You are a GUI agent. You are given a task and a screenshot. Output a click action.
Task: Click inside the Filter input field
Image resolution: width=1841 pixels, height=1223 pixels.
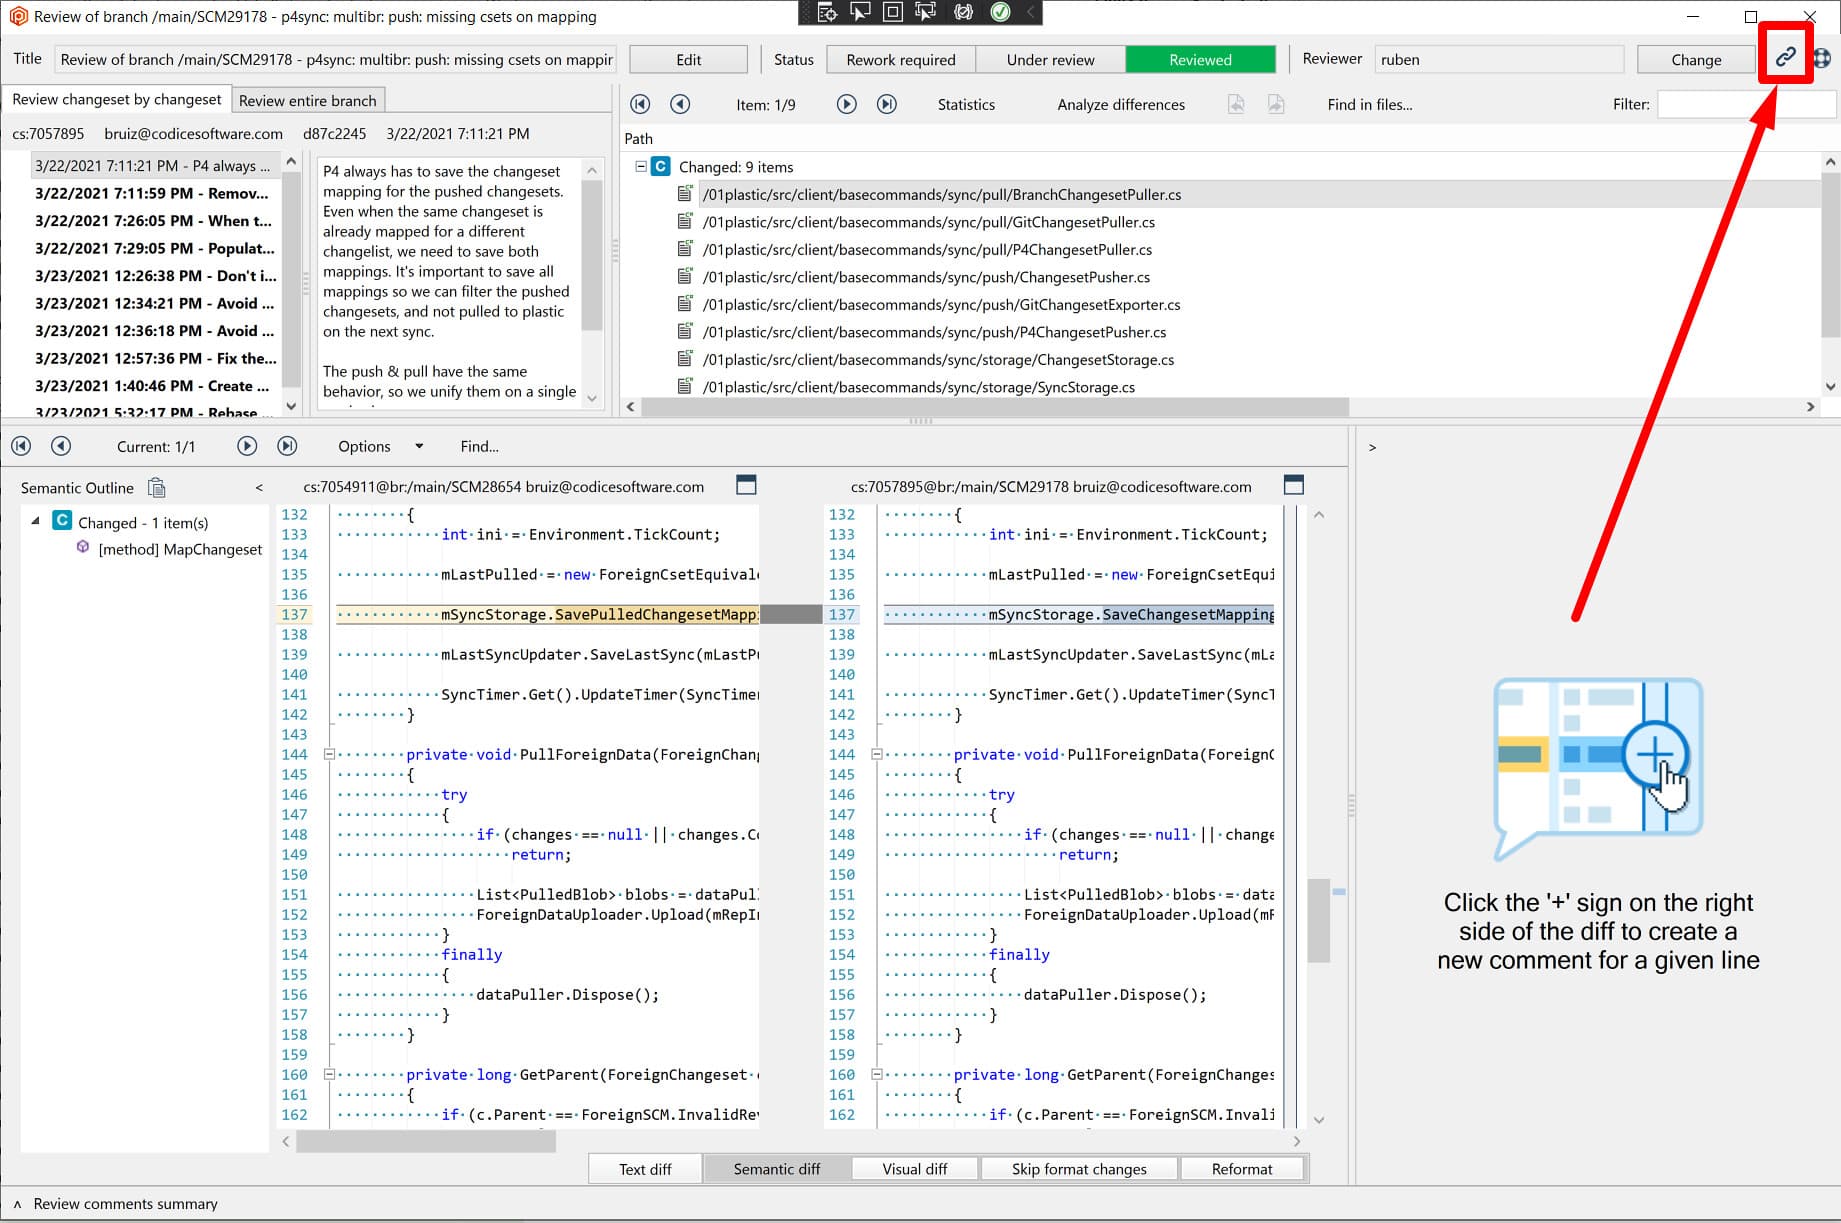[1745, 103]
